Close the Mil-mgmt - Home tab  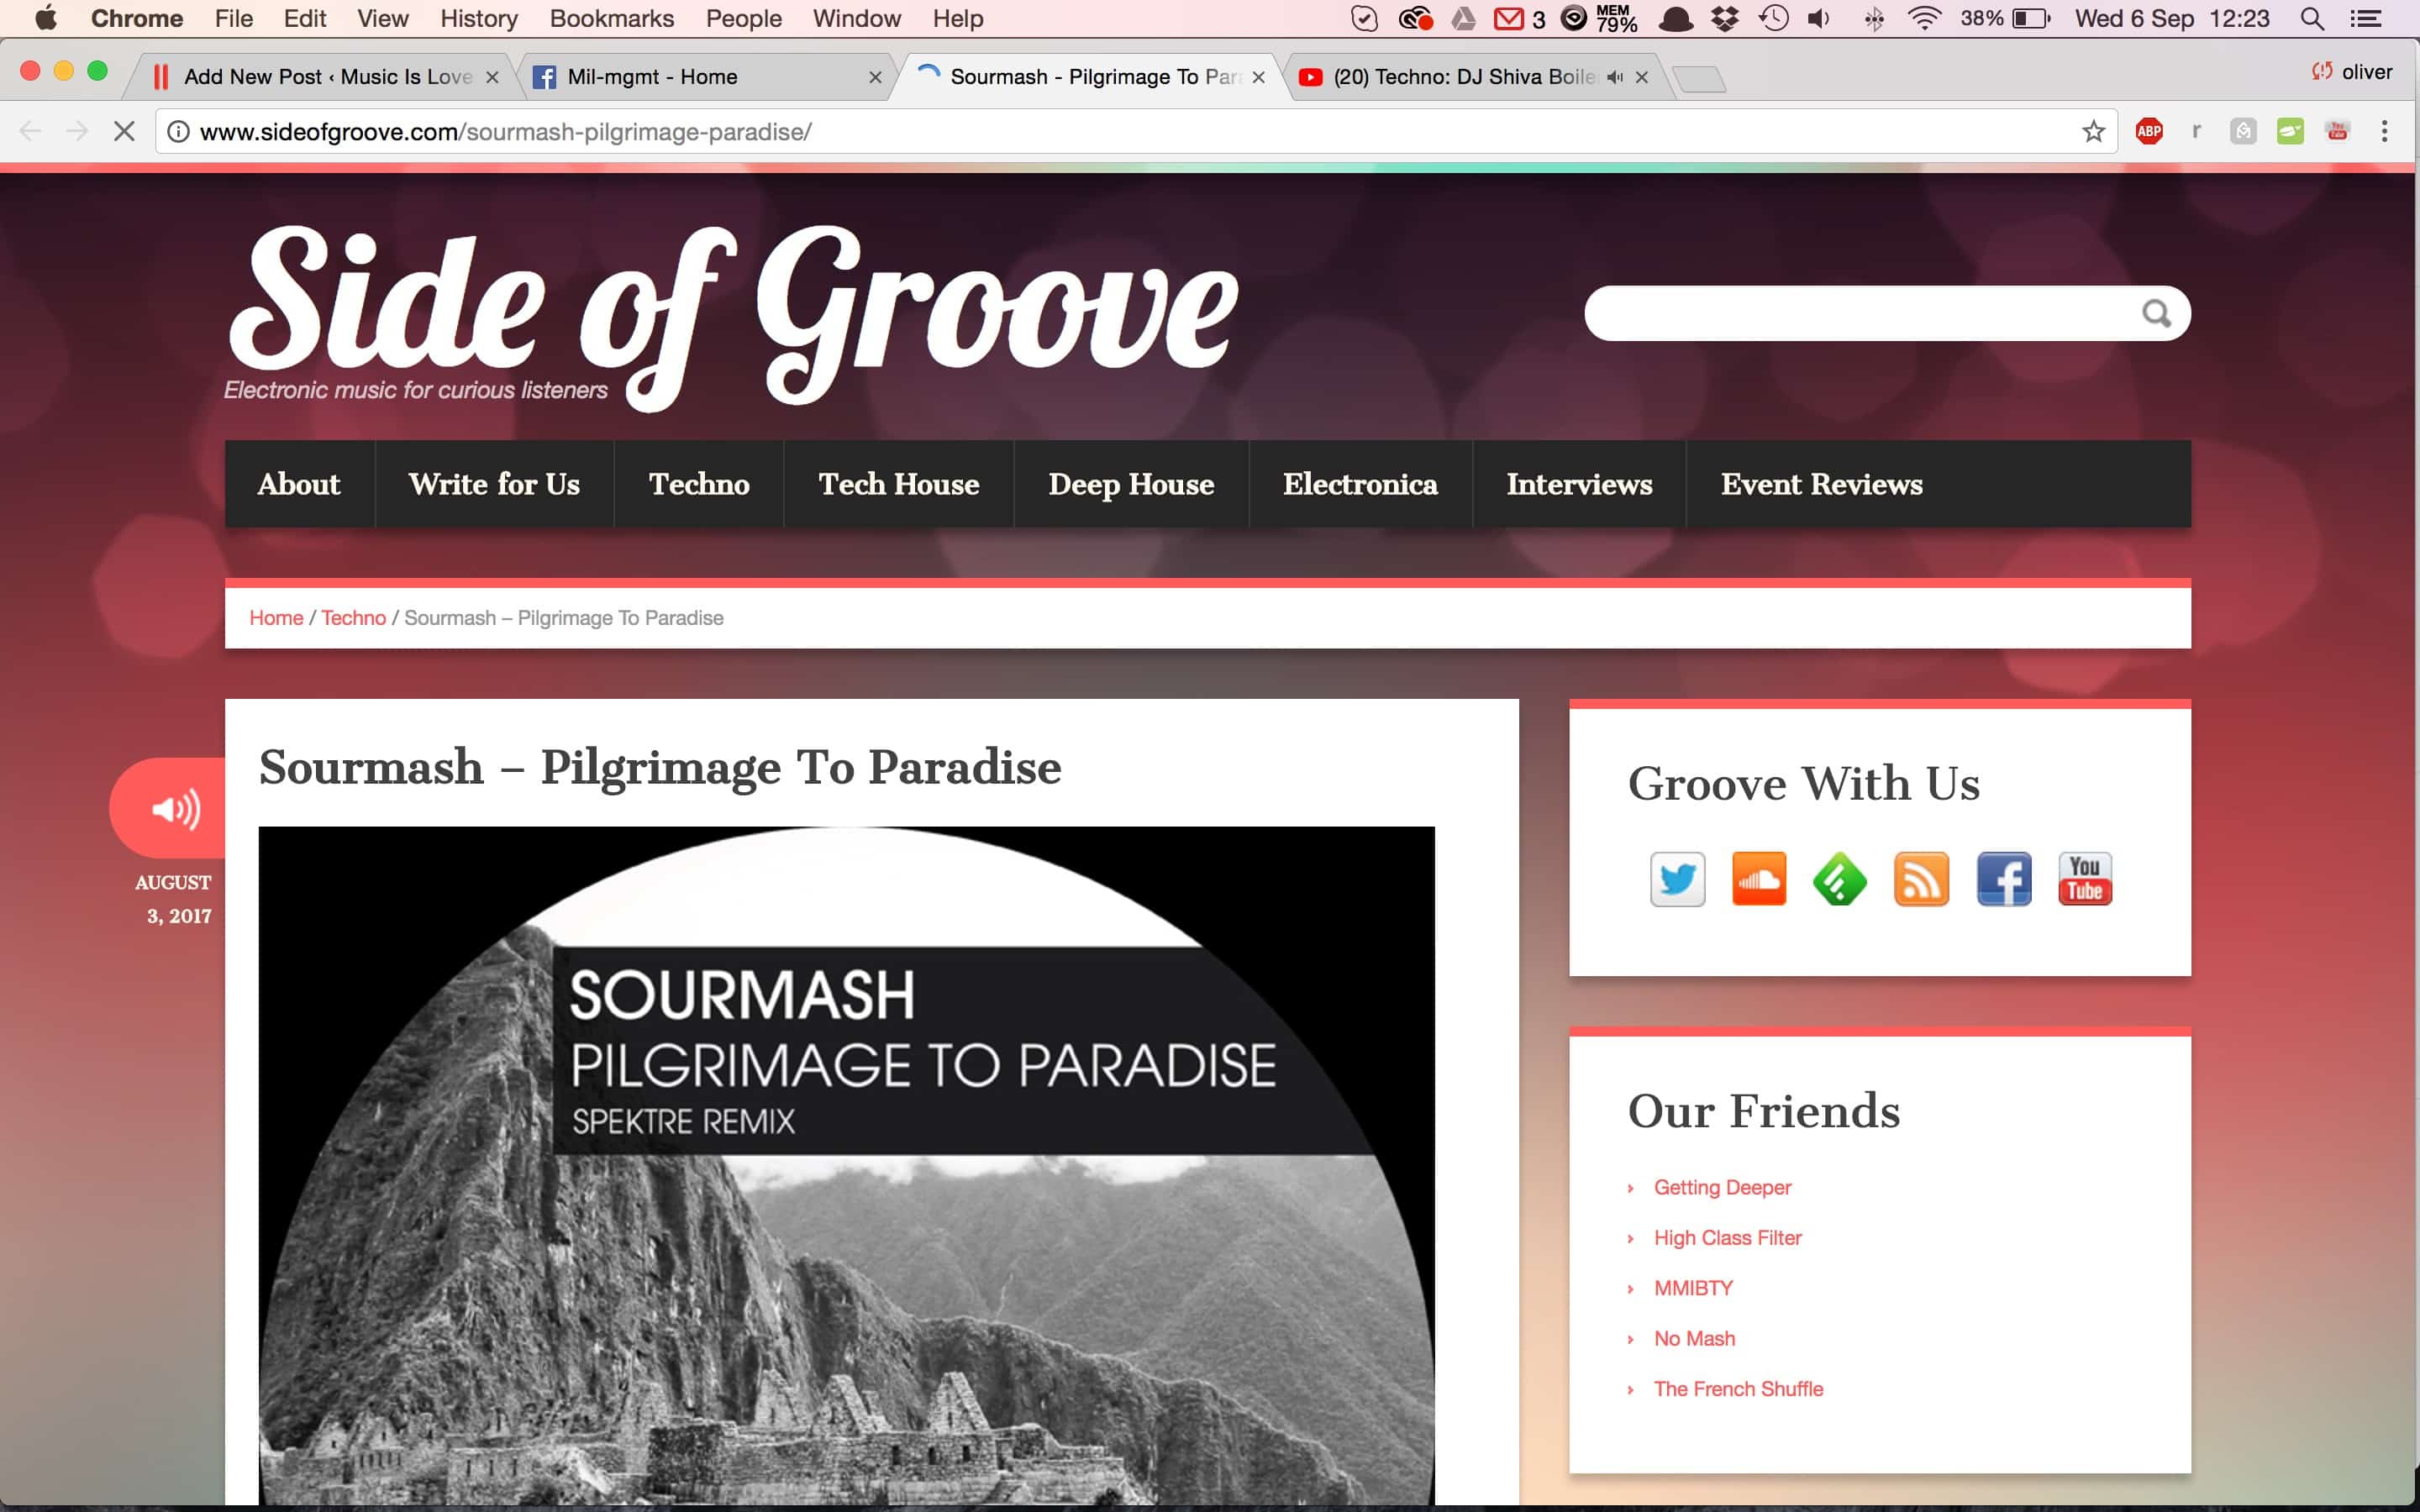(875, 77)
